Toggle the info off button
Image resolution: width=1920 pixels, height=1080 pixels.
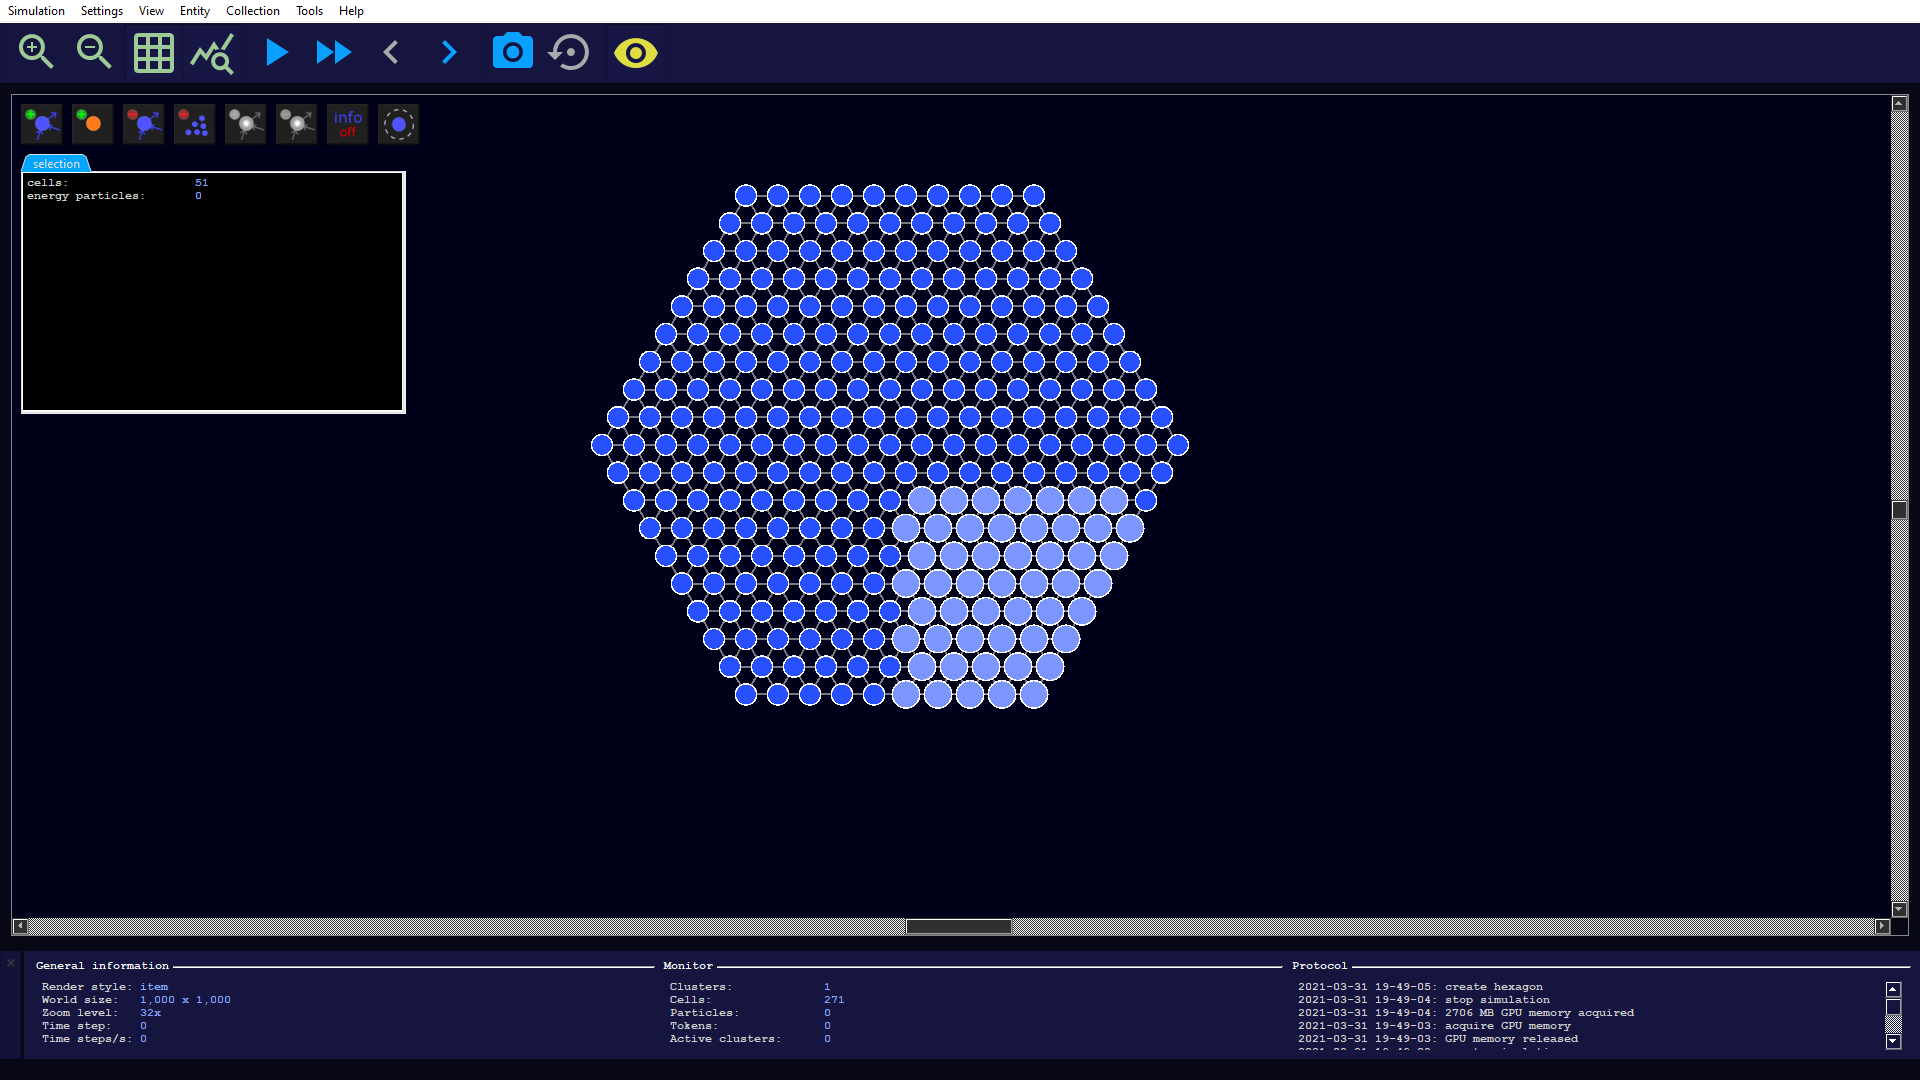347,124
